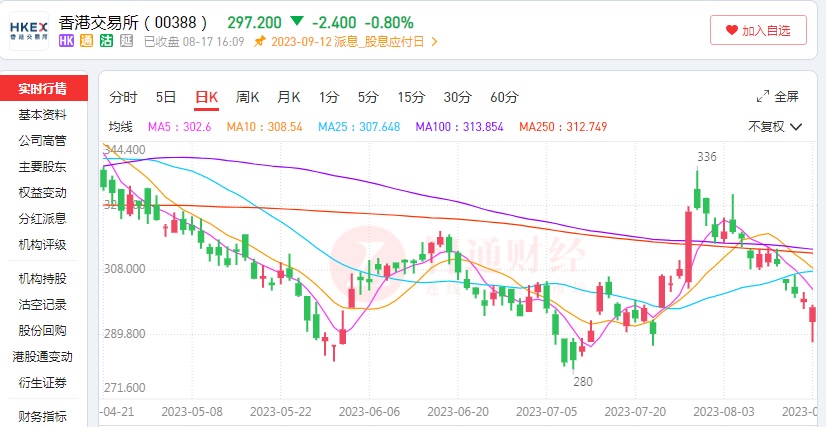
Task: Click the orange 通 badge
Action: pyautogui.click(x=86, y=42)
